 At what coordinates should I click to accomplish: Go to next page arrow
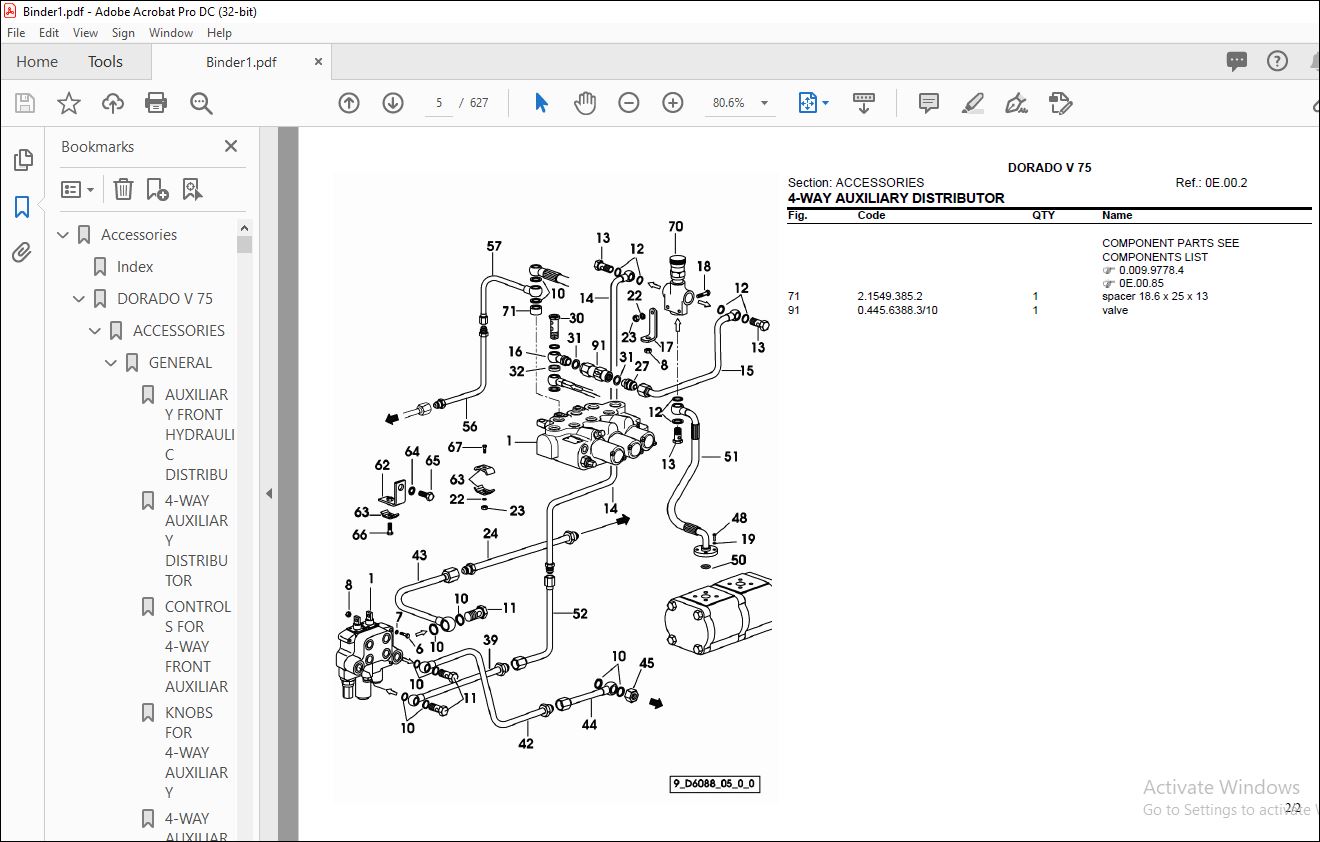pos(393,103)
